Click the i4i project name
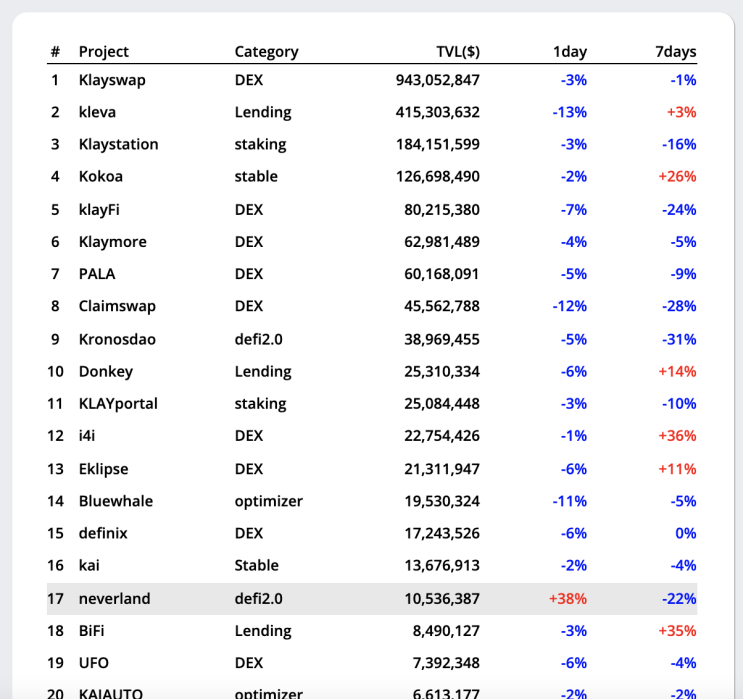The width and height of the screenshot is (743, 699). point(87,436)
